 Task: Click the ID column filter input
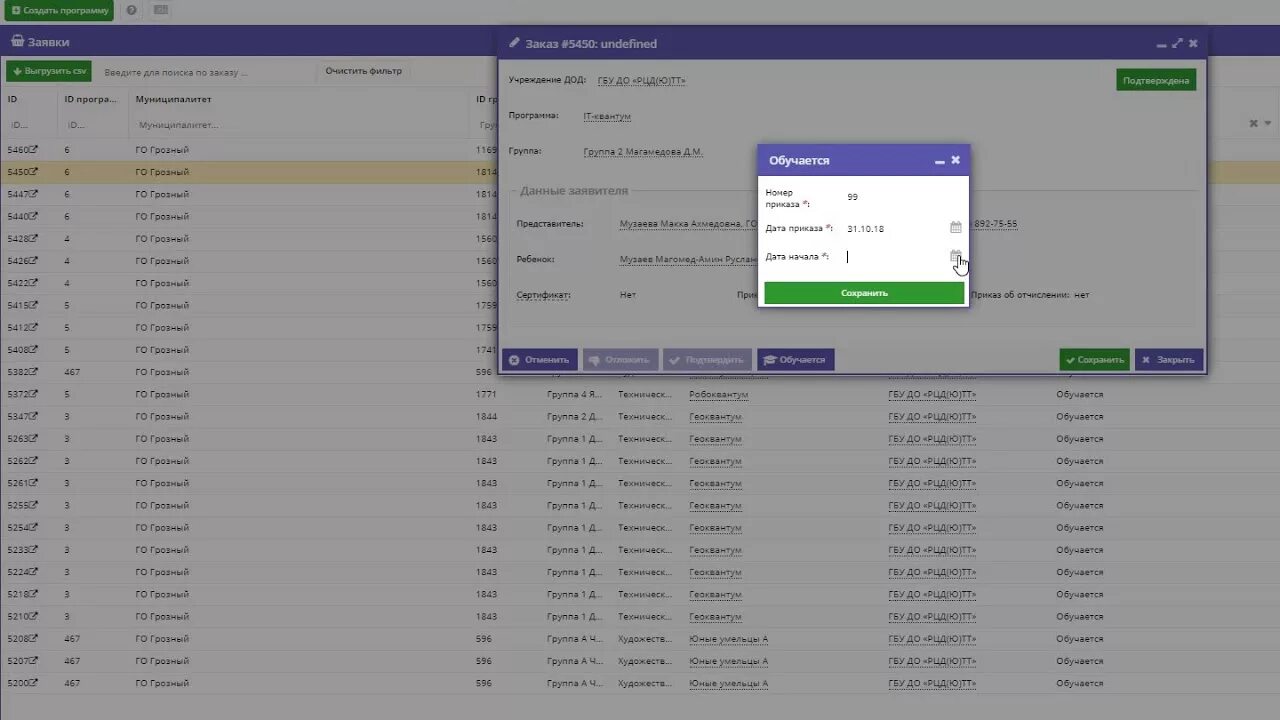pos(30,125)
